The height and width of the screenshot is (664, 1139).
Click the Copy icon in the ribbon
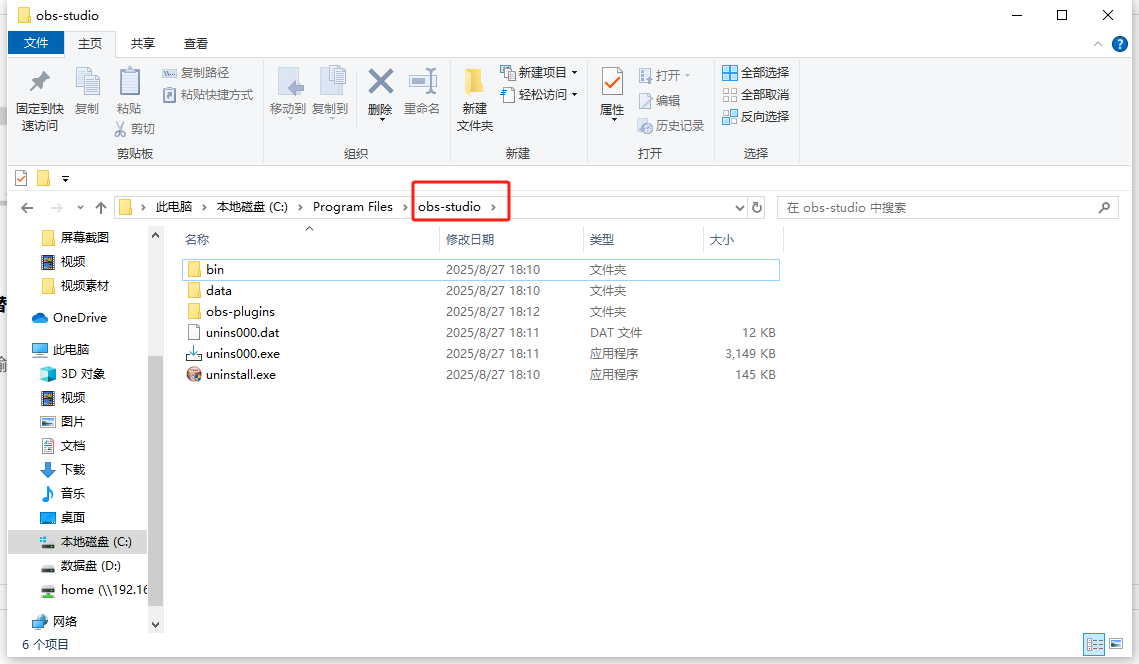pyautogui.click(x=87, y=82)
